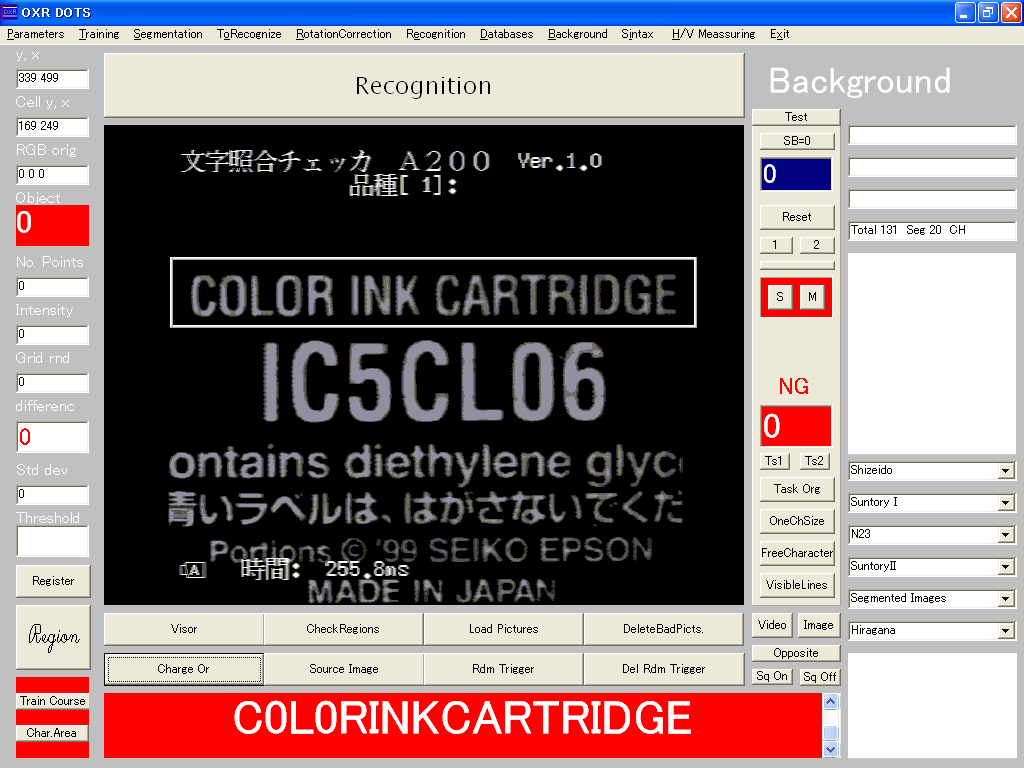The width and height of the screenshot is (1024, 768).
Task: Click the Ts1 button
Action: tap(775, 461)
